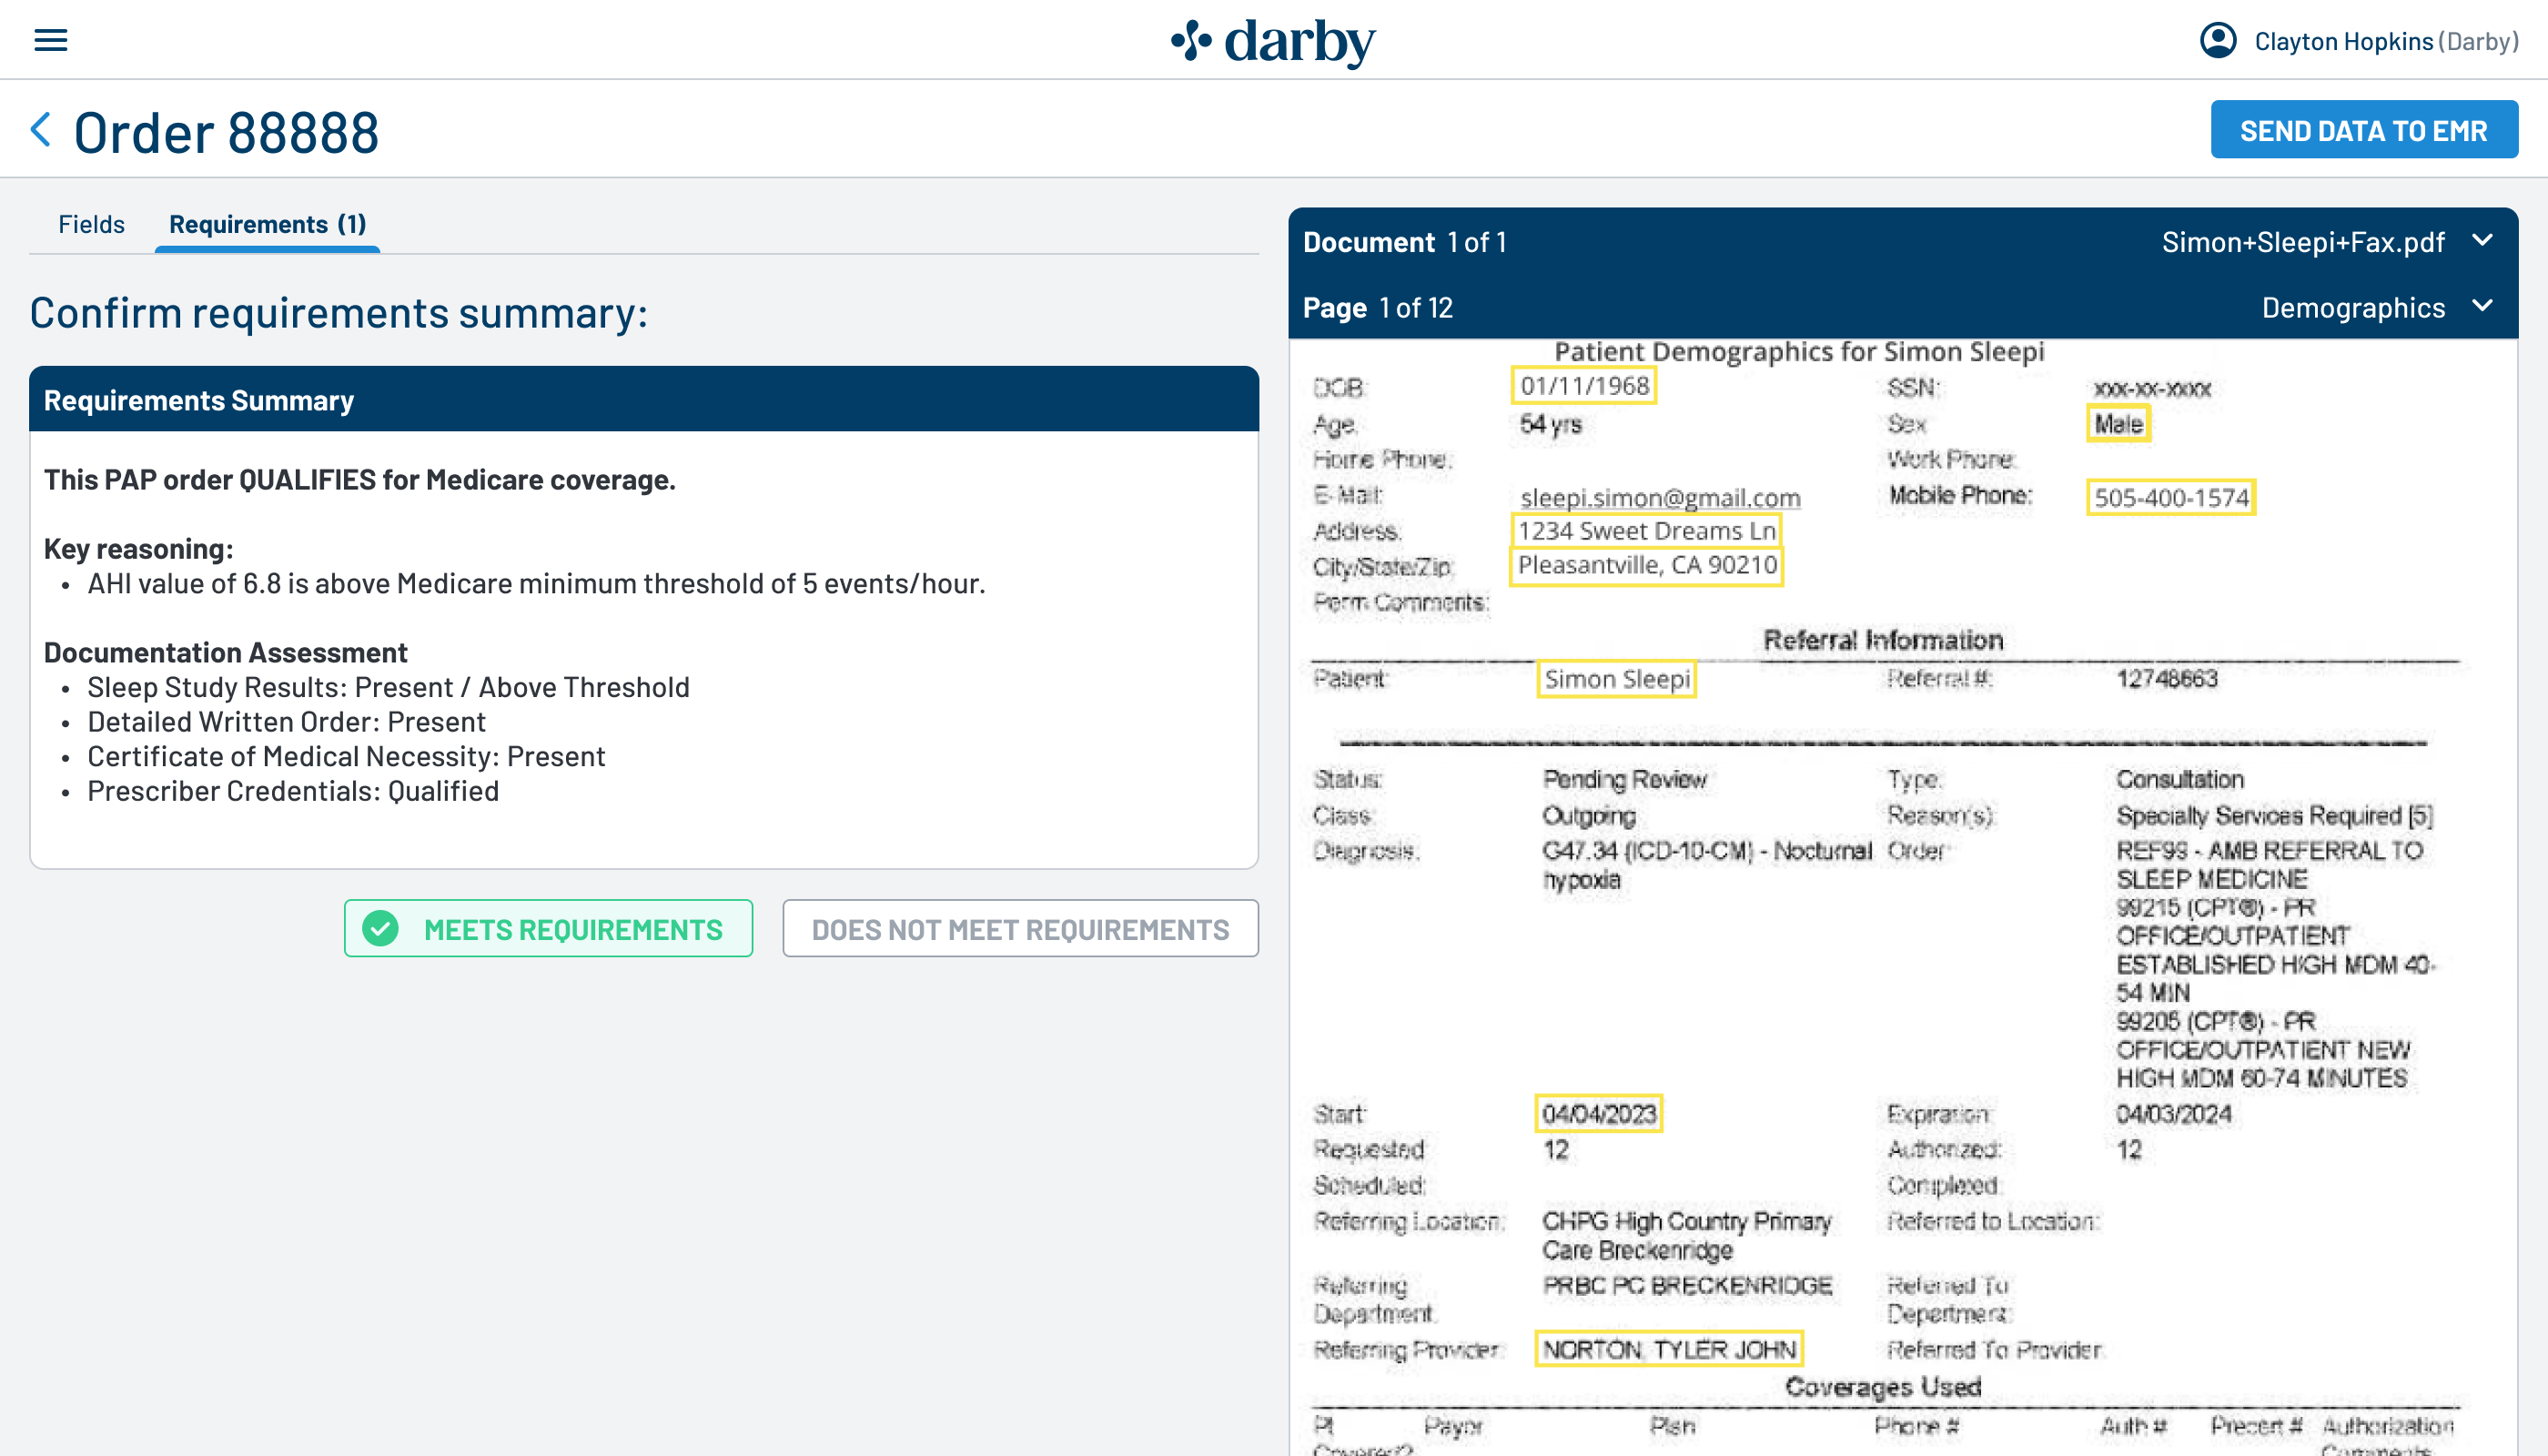The width and height of the screenshot is (2548, 1456).
Task: Click 'This PAP order QUALIFIES for Medicare coverage'
Action: pos(360,480)
